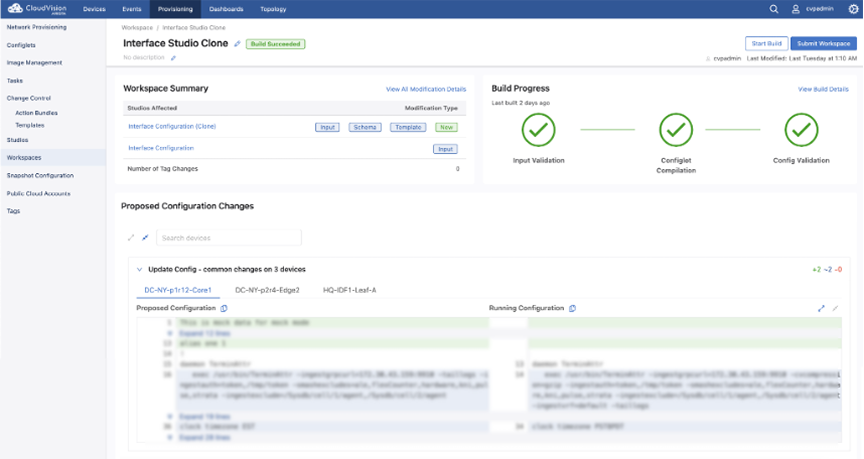Open Templates in sidebar

(x=30, y=126)
